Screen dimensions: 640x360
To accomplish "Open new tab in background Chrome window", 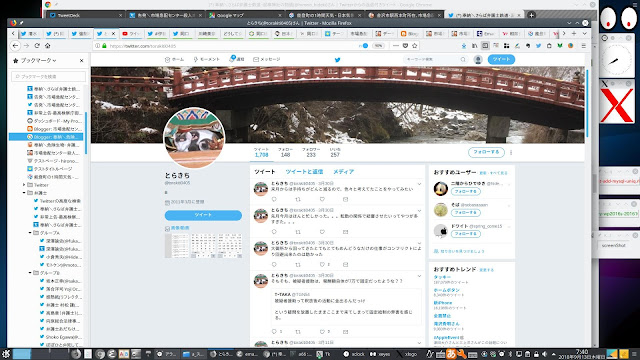I will pyautogui.click(x=531, y=15).
